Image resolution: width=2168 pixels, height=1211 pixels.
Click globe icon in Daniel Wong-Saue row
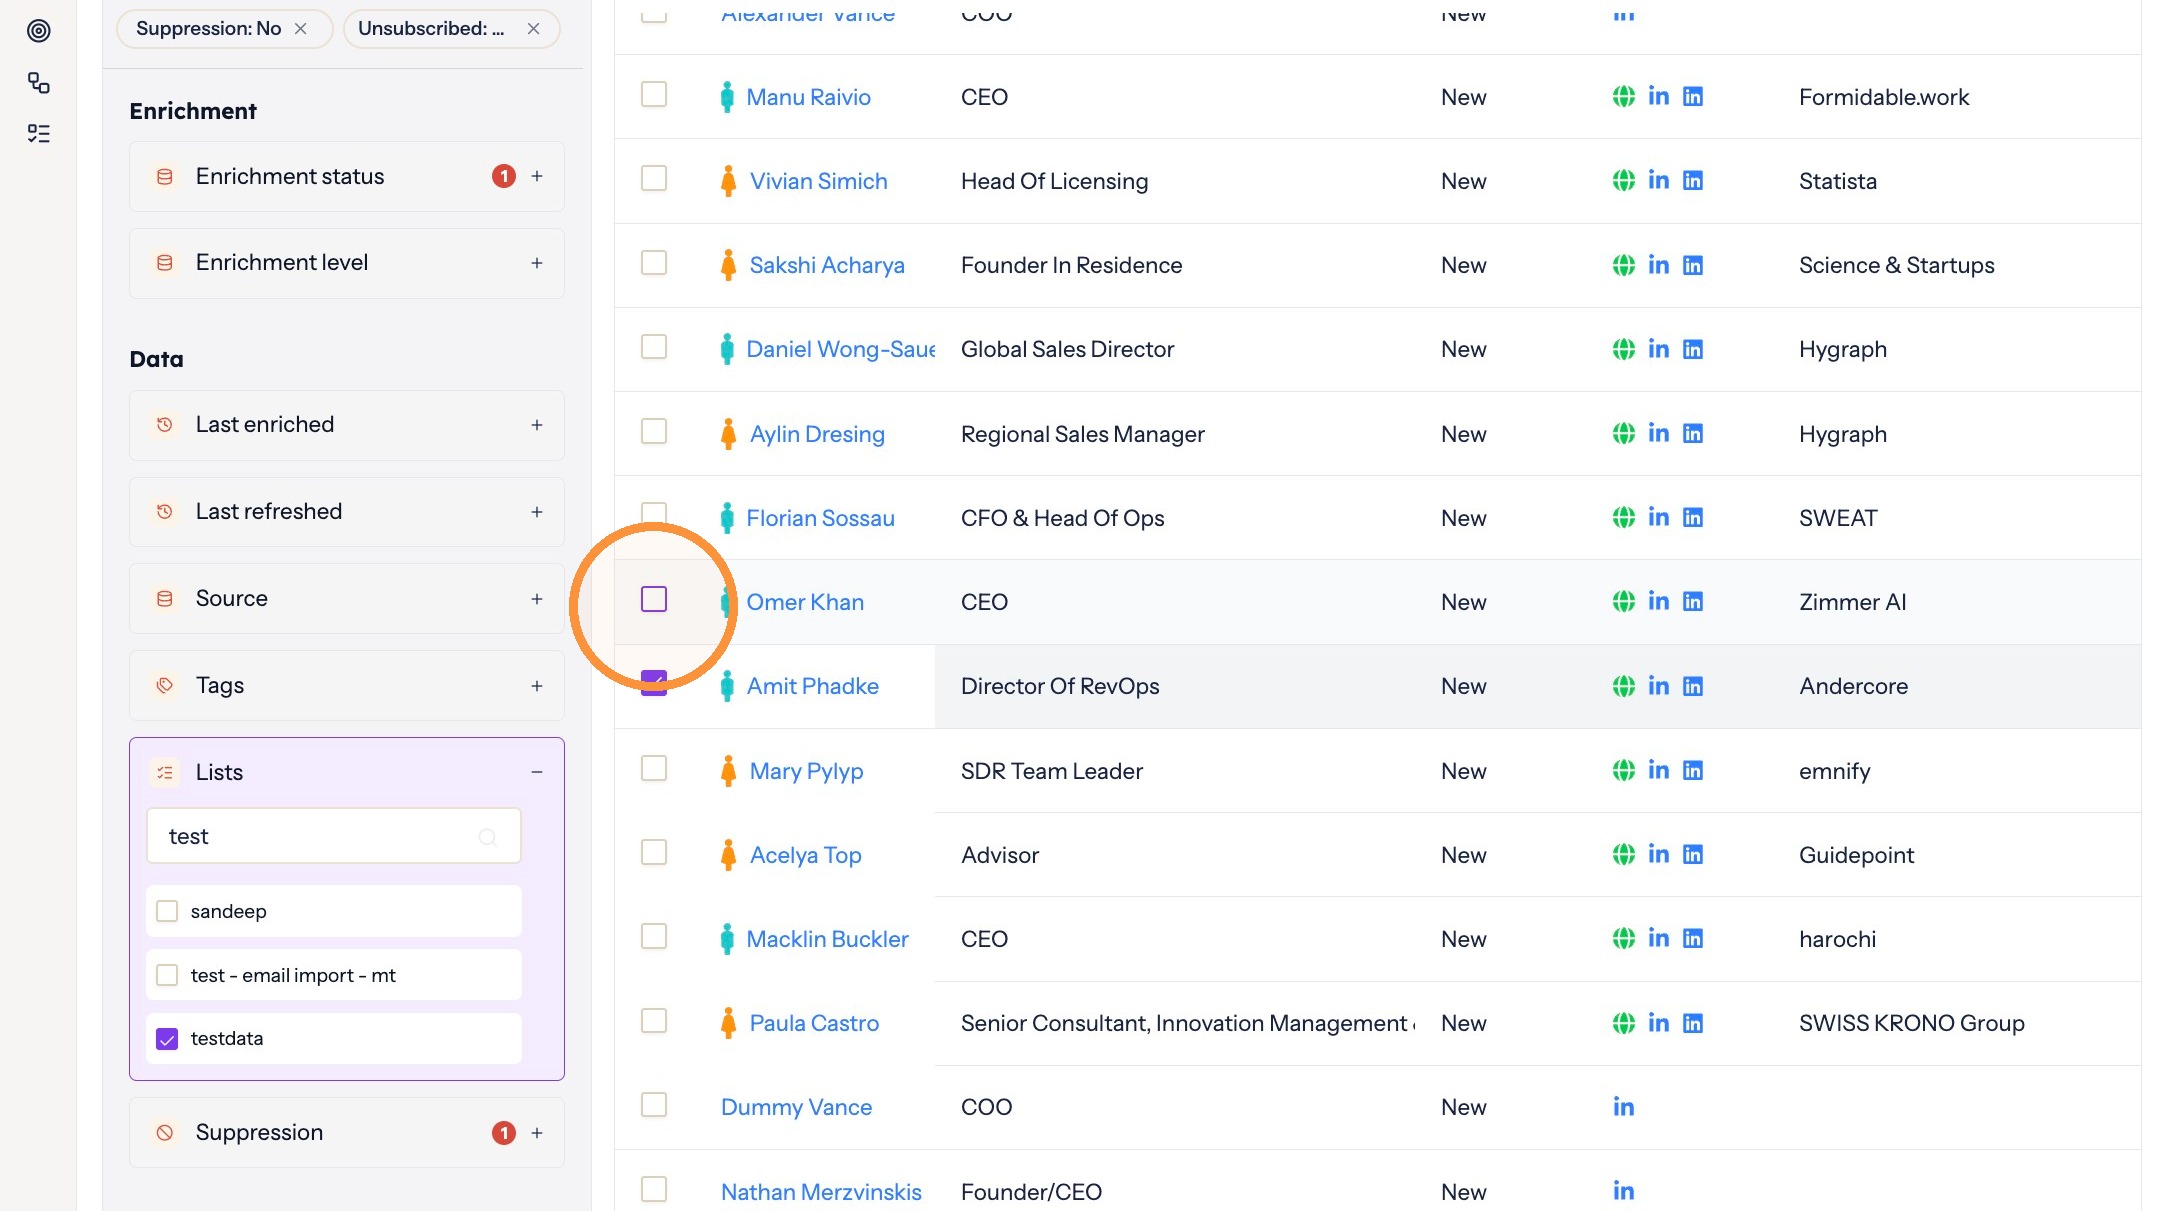1624,349
